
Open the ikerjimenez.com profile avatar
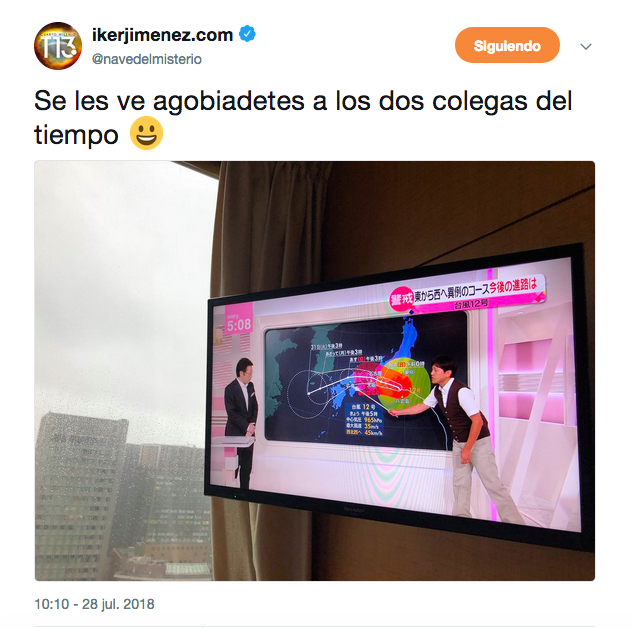(58, 46)
